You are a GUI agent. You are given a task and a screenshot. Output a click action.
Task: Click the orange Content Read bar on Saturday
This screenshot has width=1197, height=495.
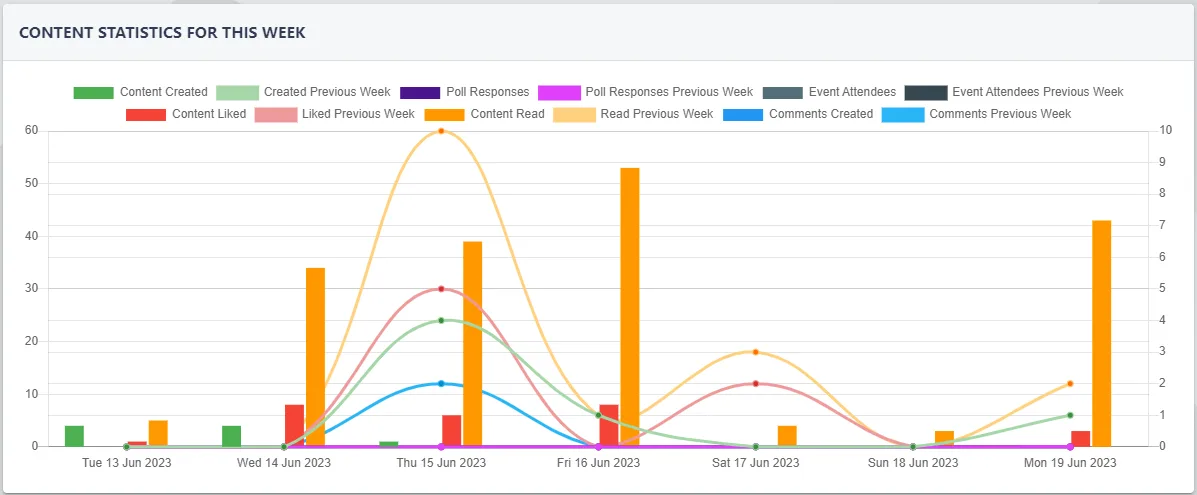pyautogui.click(x=787, y=436)
